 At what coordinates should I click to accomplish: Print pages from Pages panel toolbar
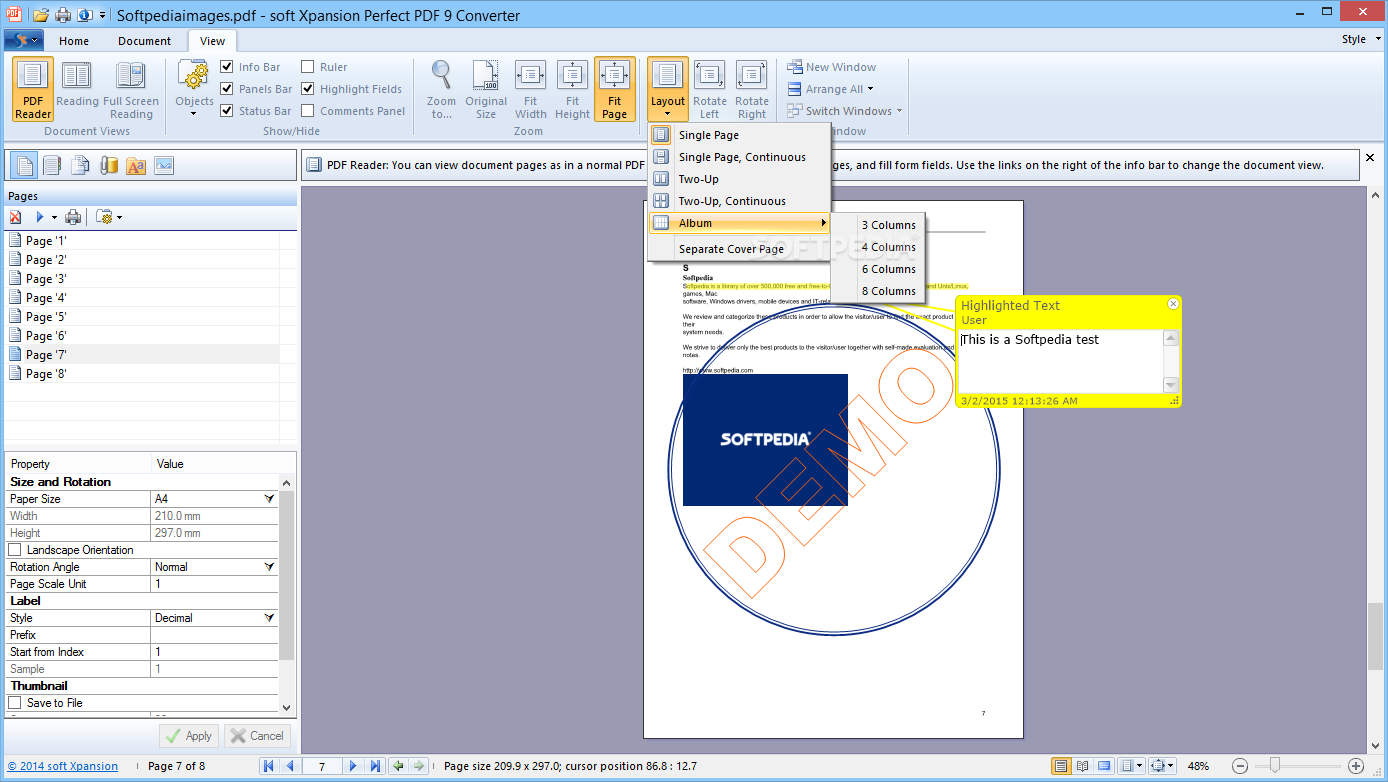pyautogui.click(x=73, y=217)
